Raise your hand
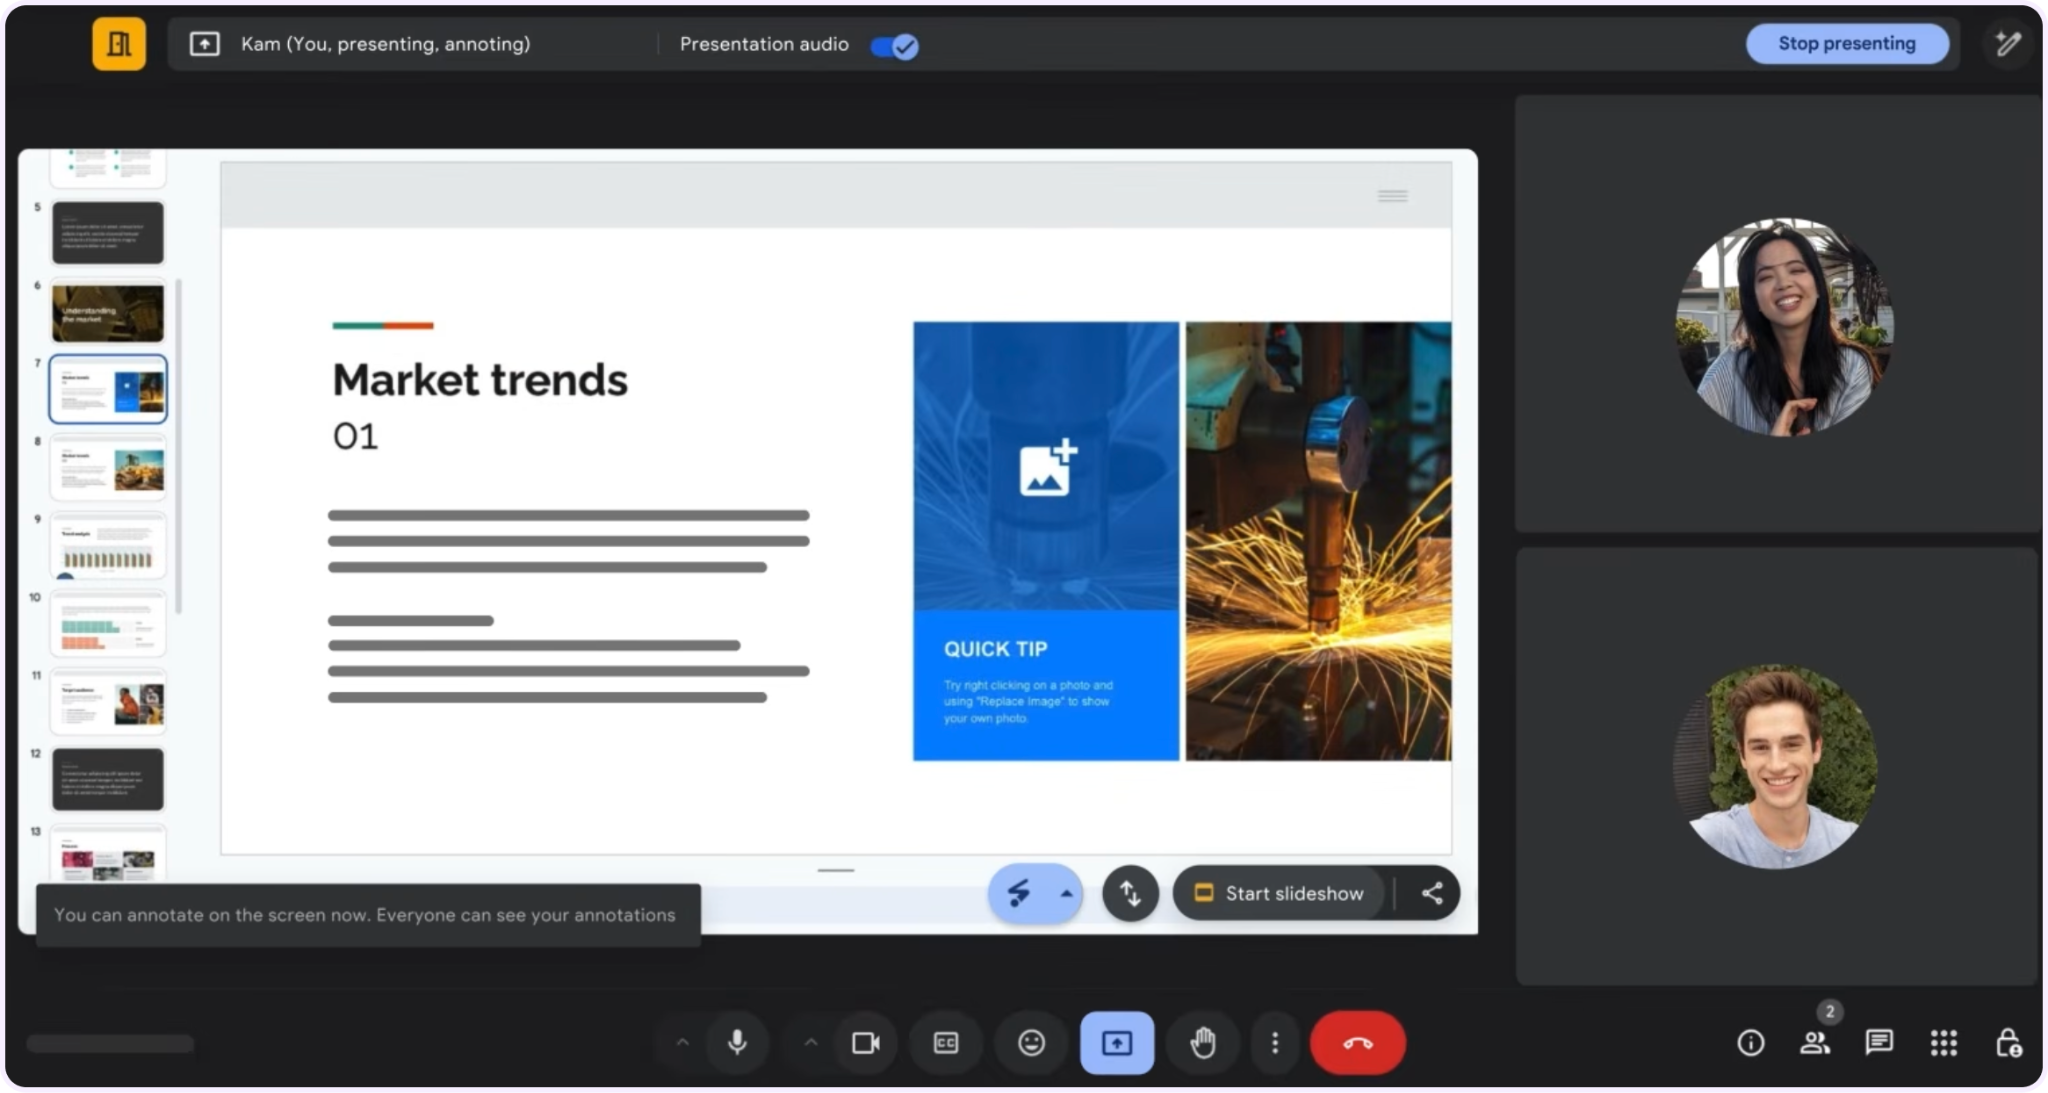 pos(1203,1043)
